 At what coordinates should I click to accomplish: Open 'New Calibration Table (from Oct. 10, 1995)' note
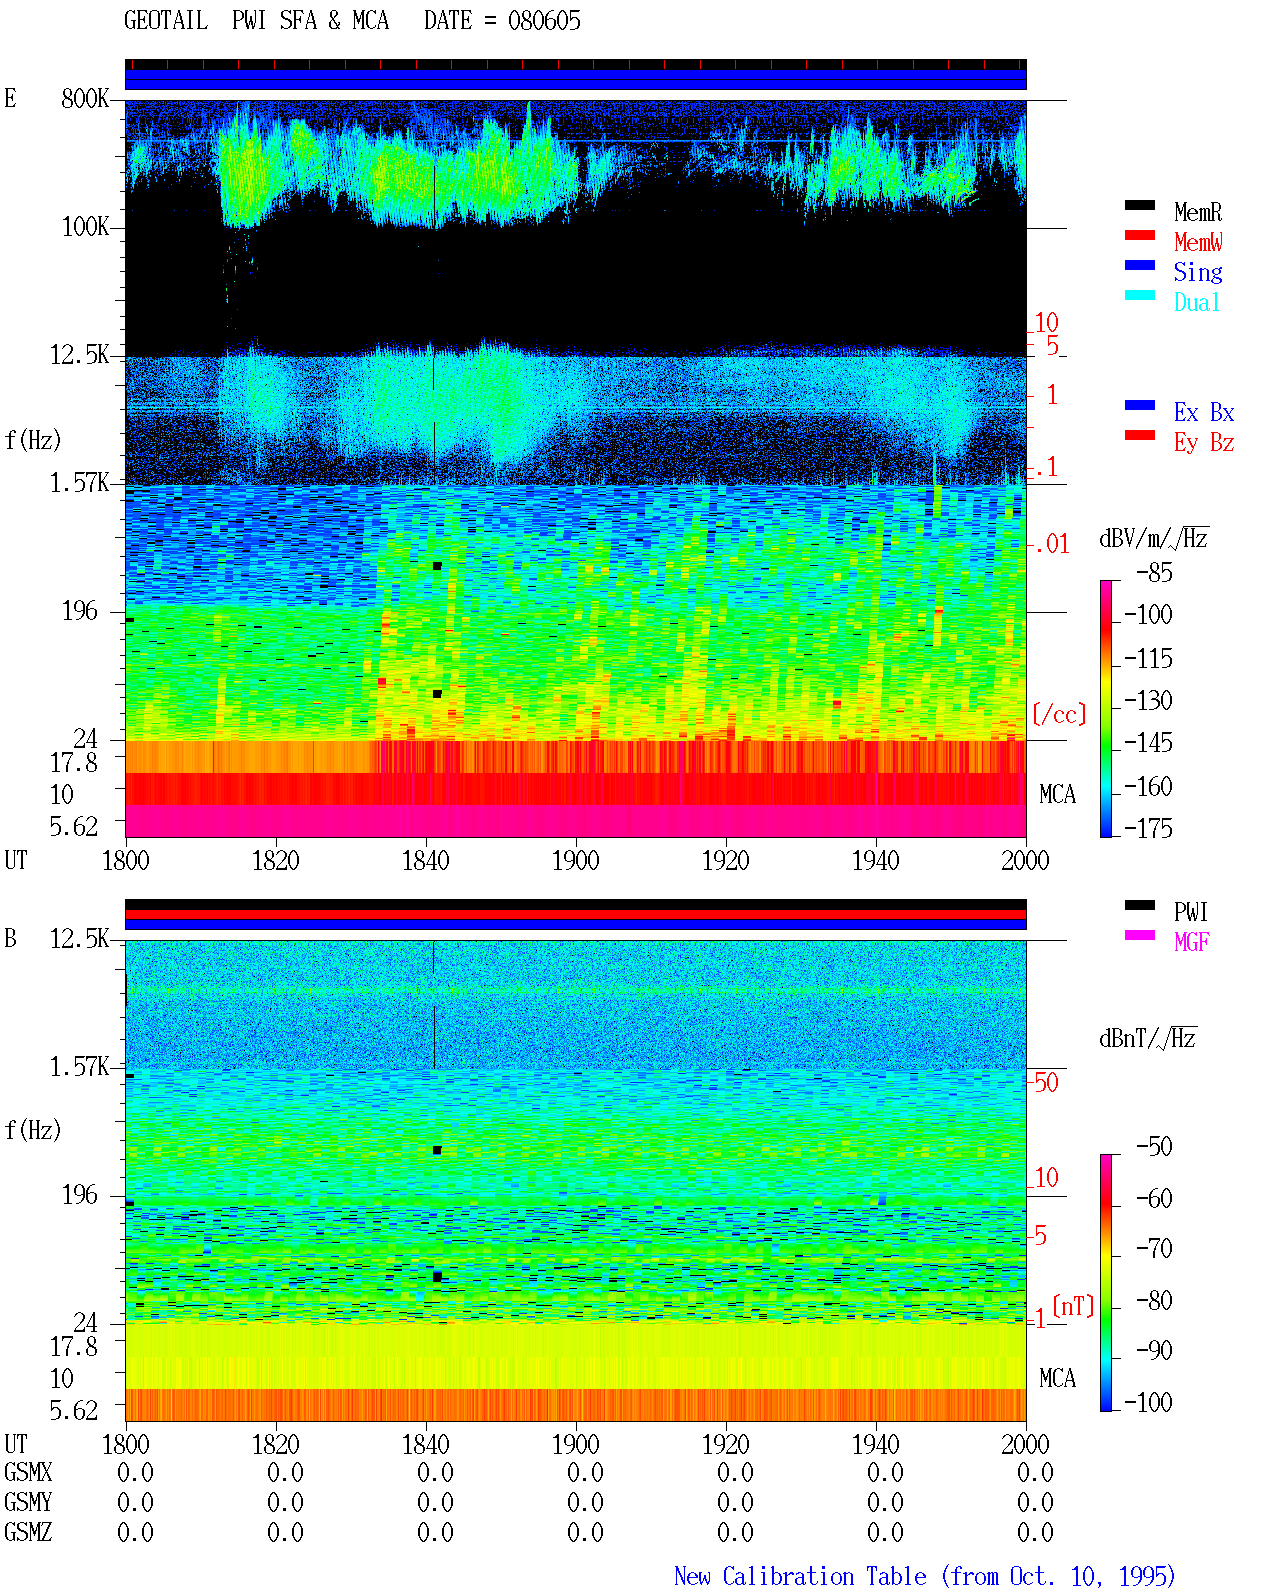(x=924, y=1576)
